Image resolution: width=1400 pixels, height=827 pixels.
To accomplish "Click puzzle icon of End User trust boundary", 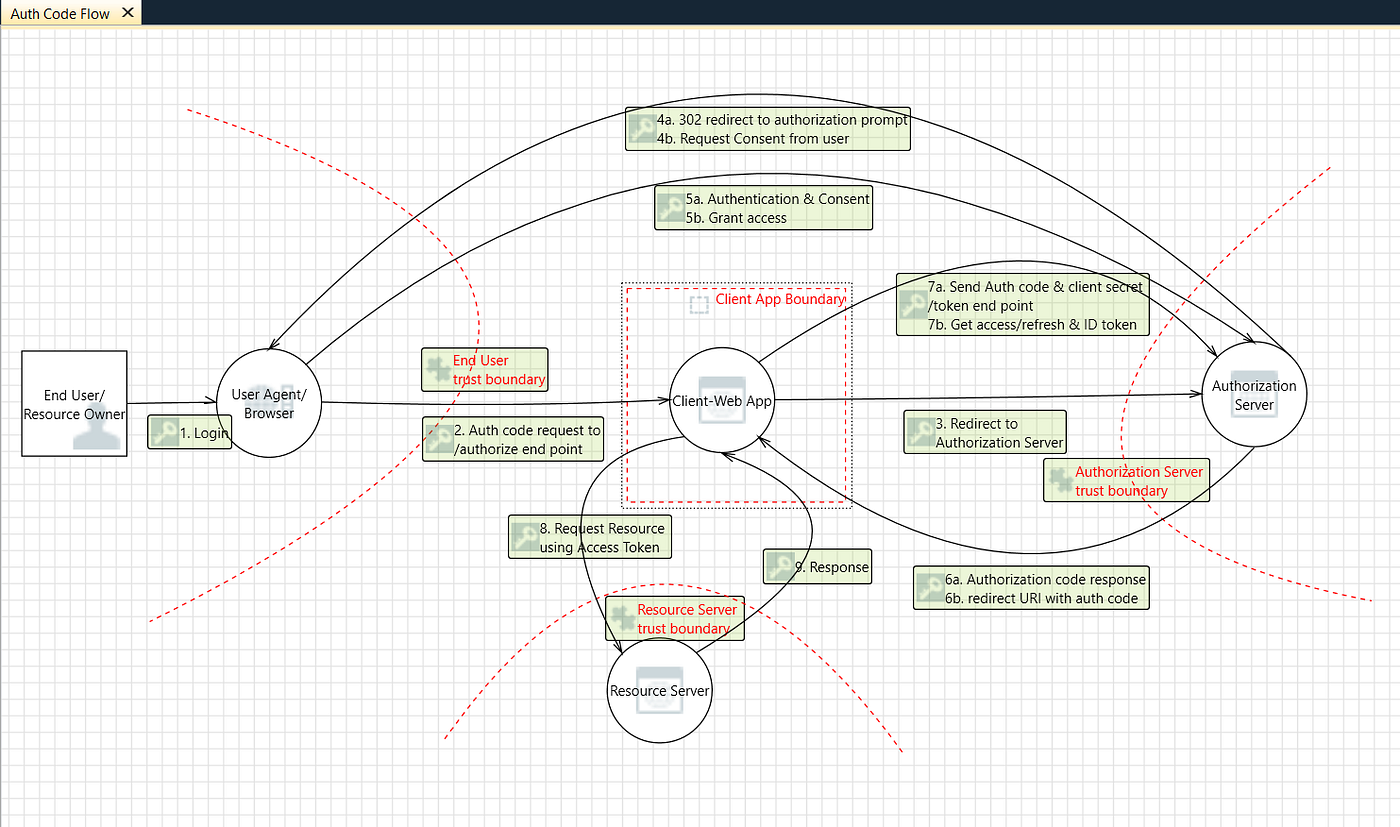I will point(438,369).
